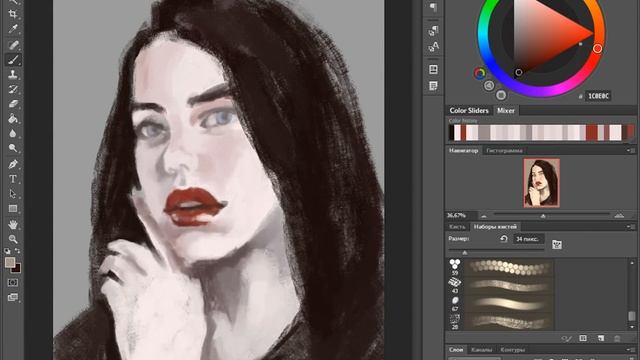Open the Paragraph panel icon
640x360 pixels.
point(433,7)
